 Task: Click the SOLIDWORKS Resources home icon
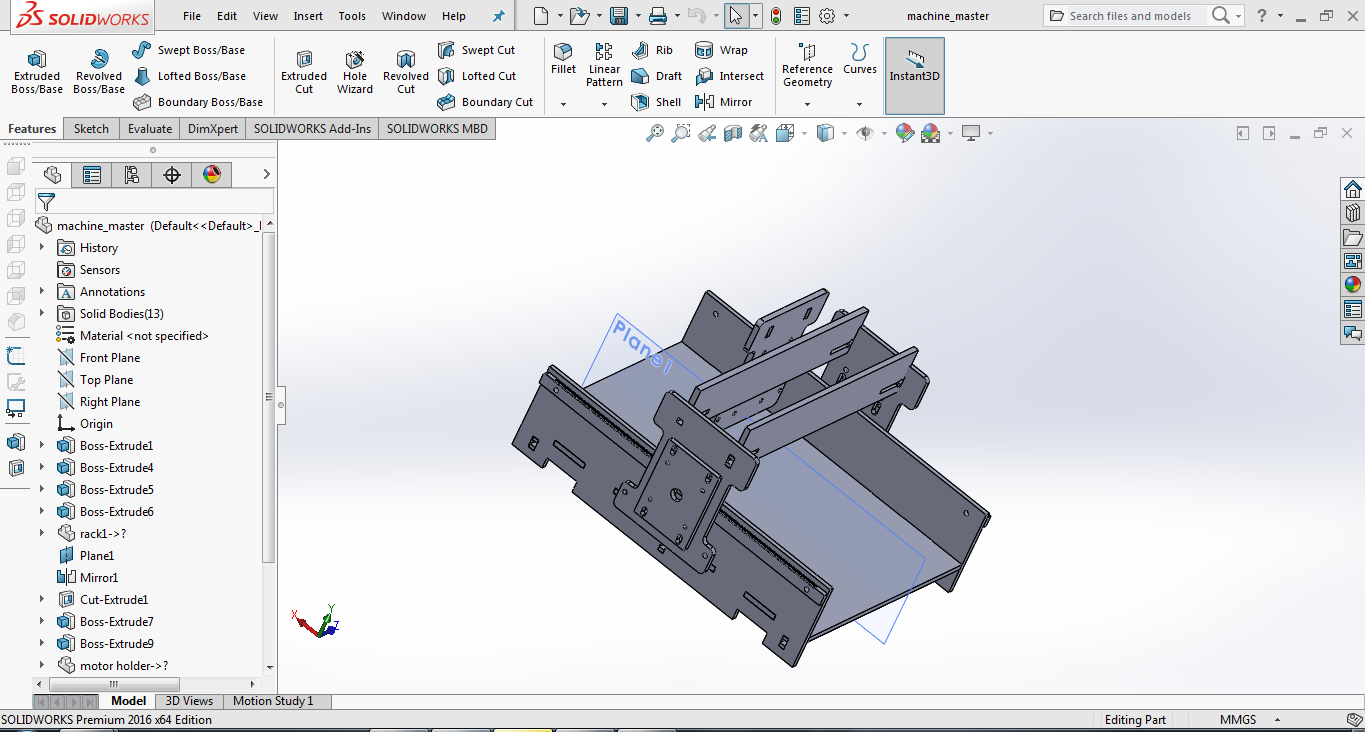[x=1352, y=189]
